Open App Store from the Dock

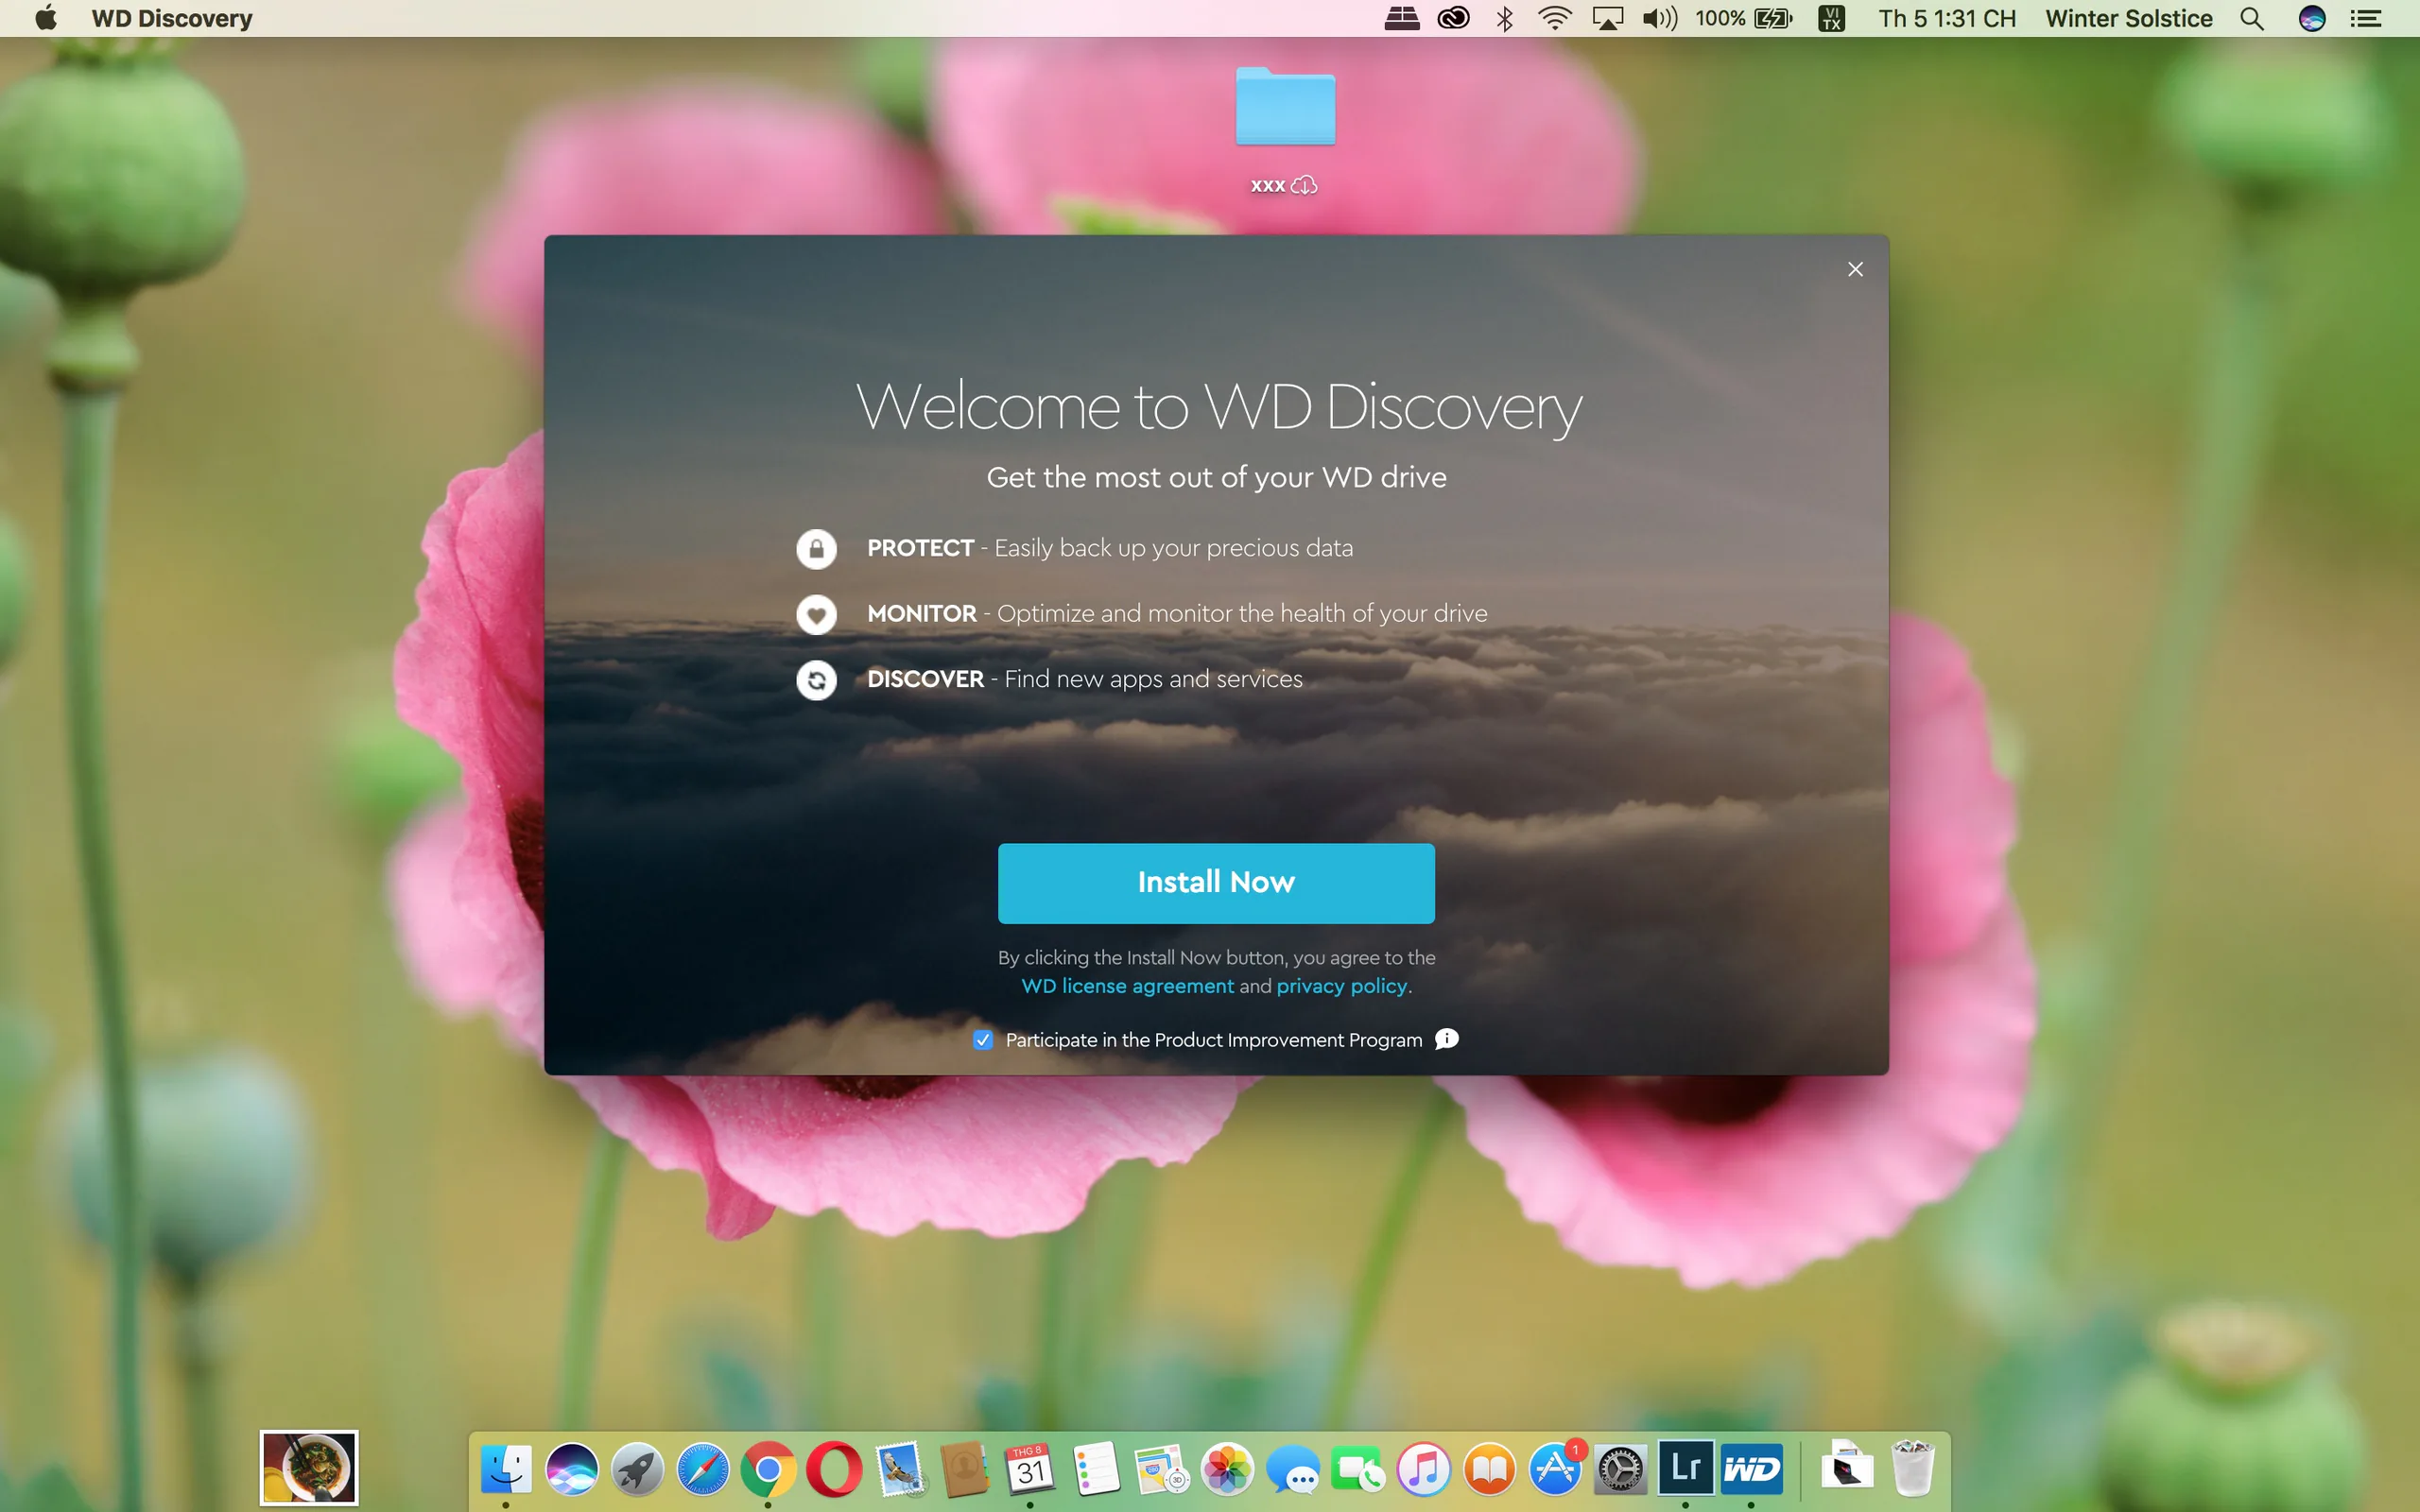point(1555,1469)
